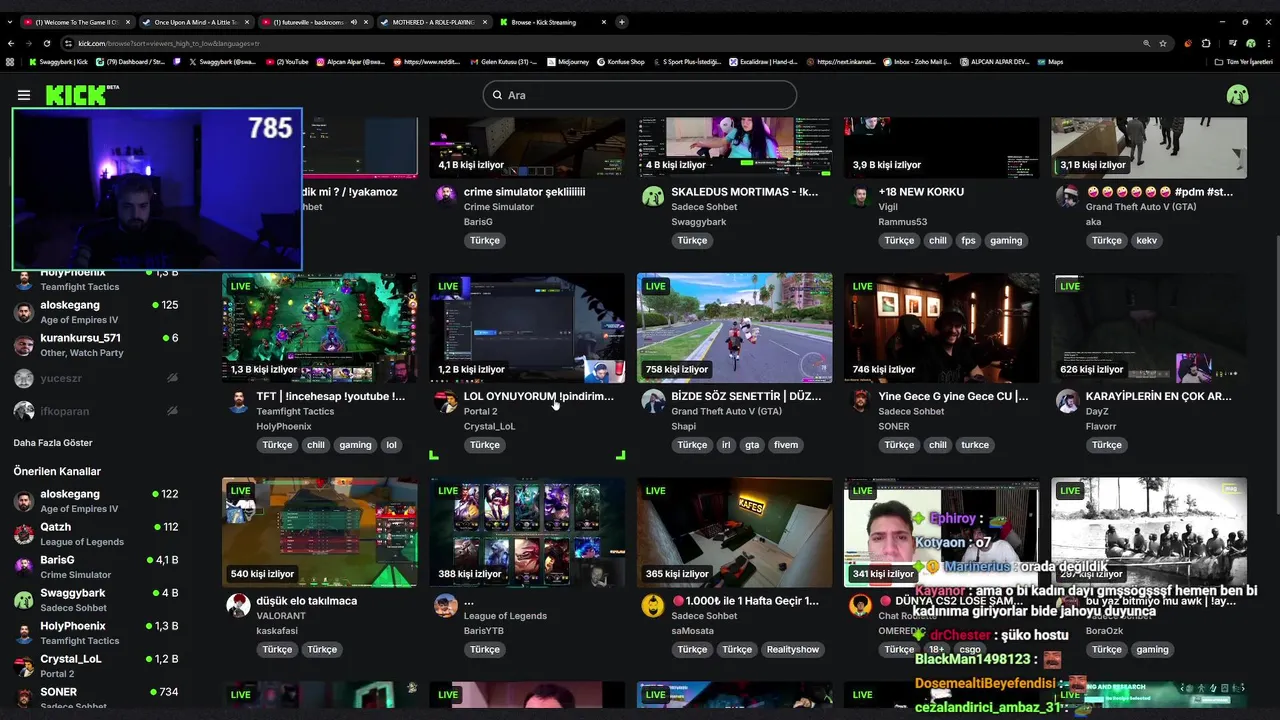Open the Crime Simulator category on BarisG's card
The height and width of the screenshot is (720, 1280).
(x=499, y=207)
